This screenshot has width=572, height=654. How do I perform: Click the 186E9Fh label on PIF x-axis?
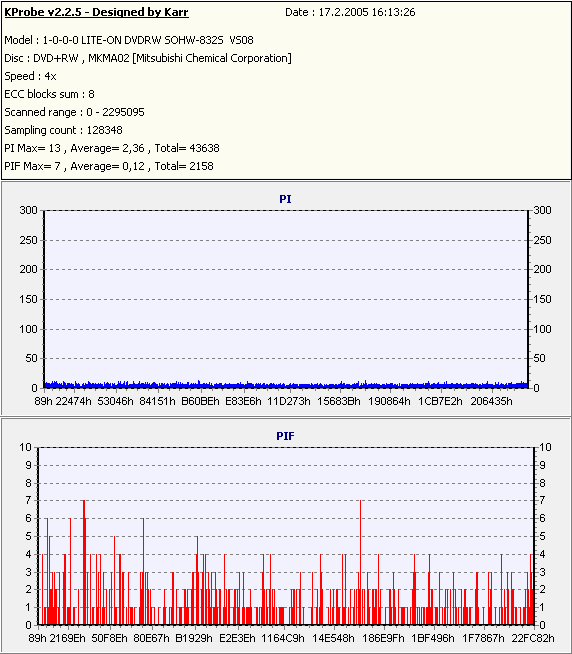(383, 638)
